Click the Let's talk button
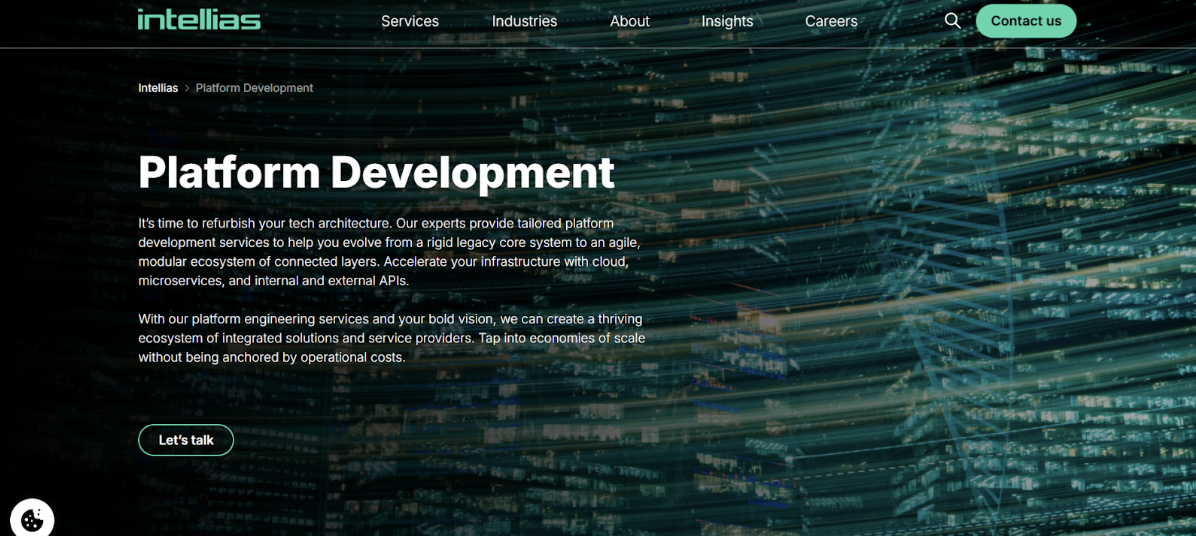Viewport: 1196px width, 536px height. 186,440
